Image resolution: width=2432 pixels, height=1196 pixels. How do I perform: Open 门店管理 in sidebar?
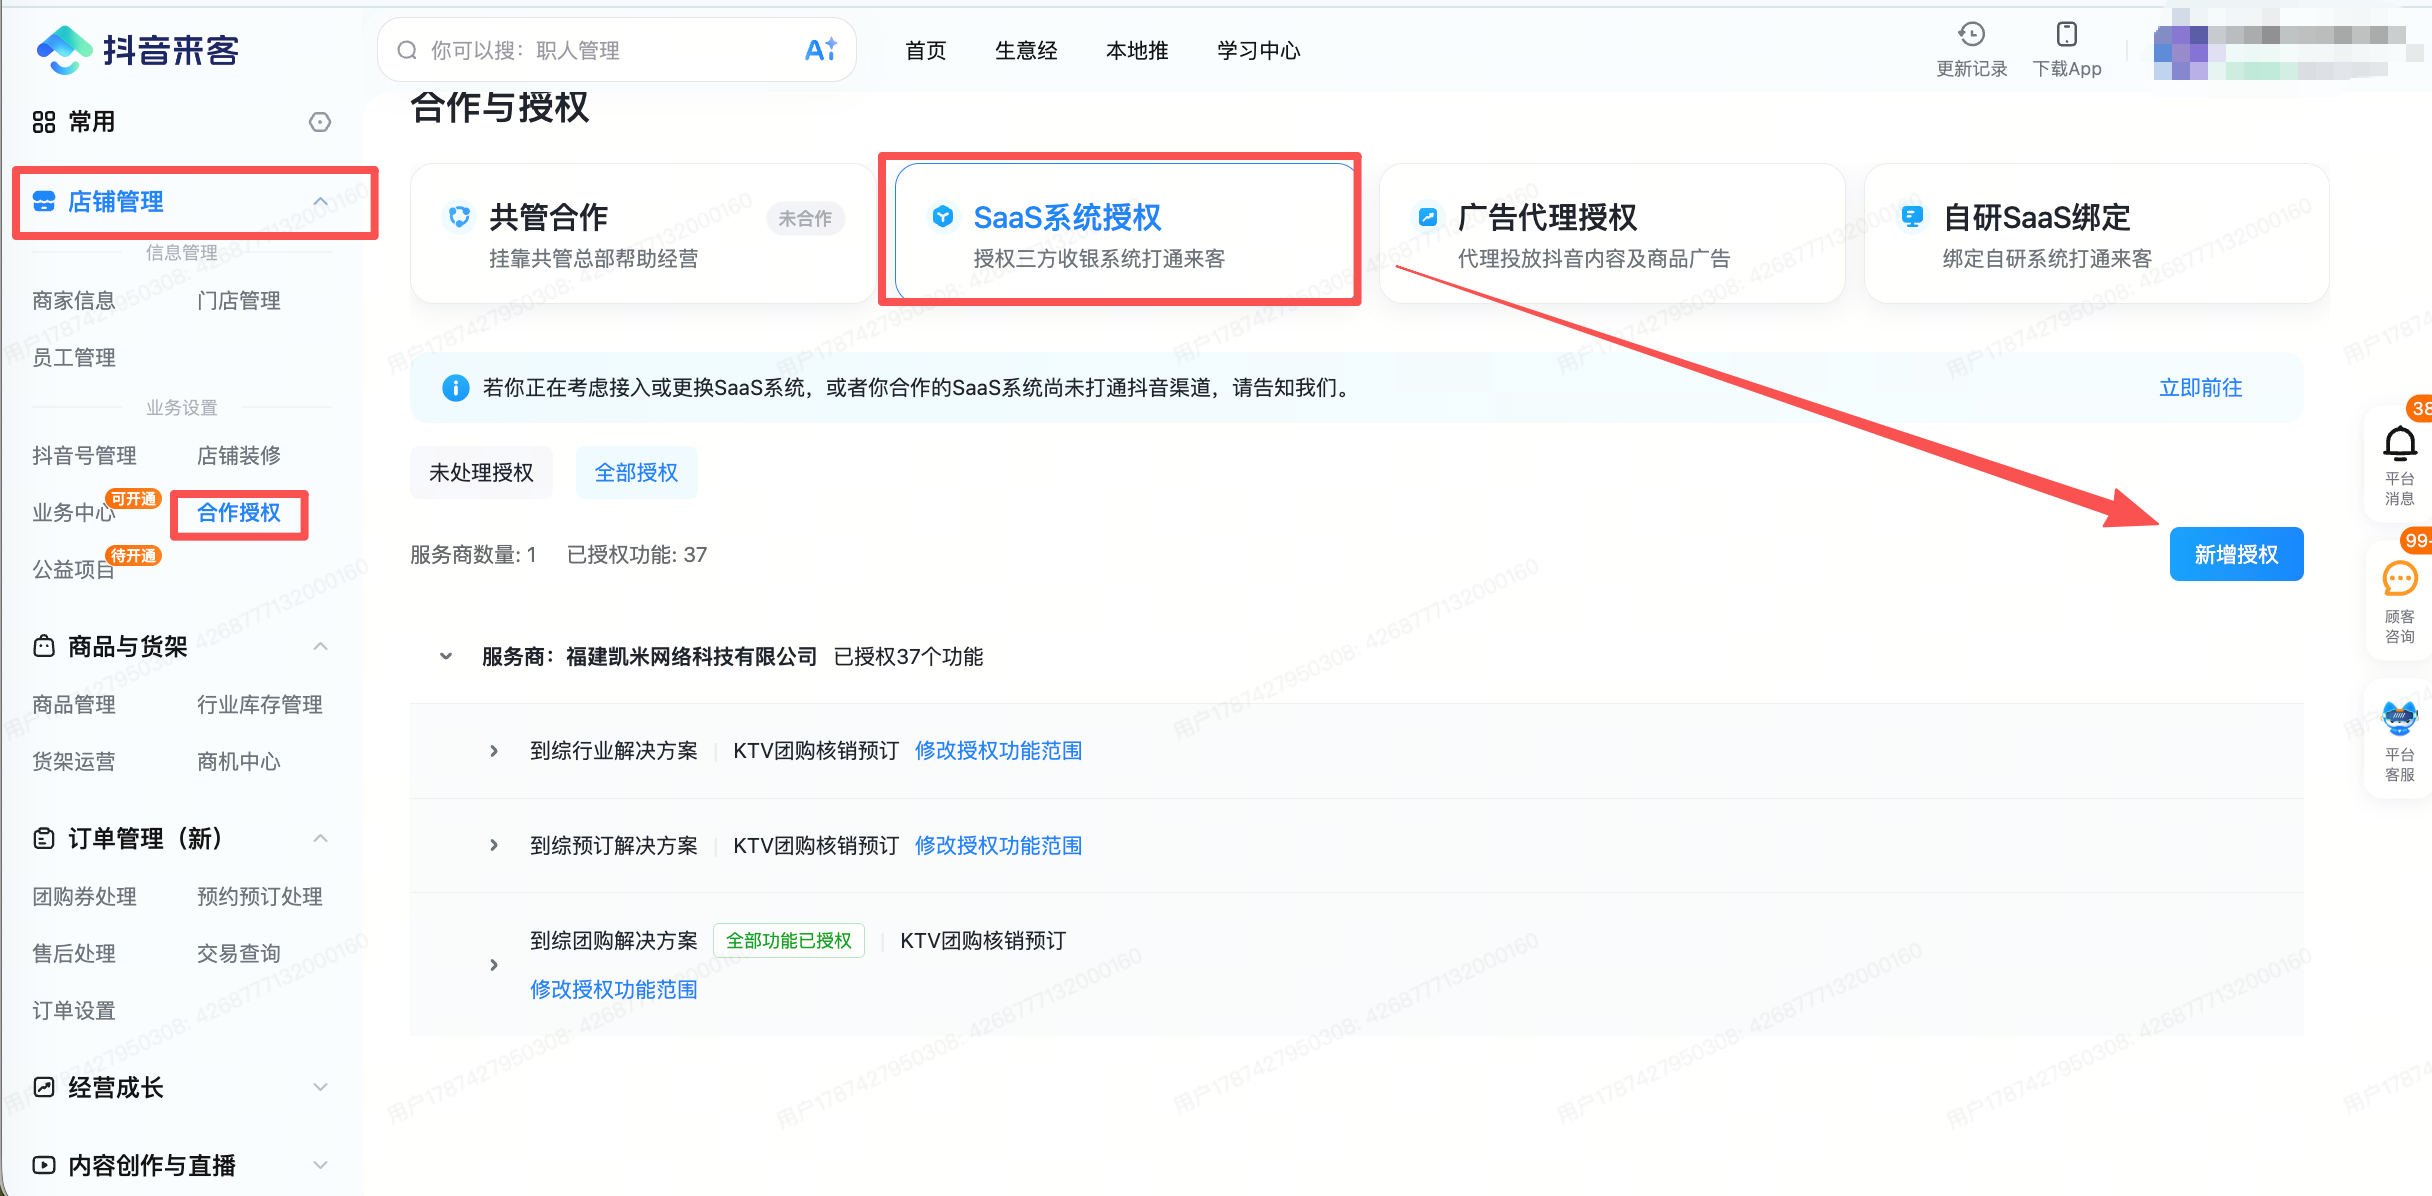coord(238,301)
